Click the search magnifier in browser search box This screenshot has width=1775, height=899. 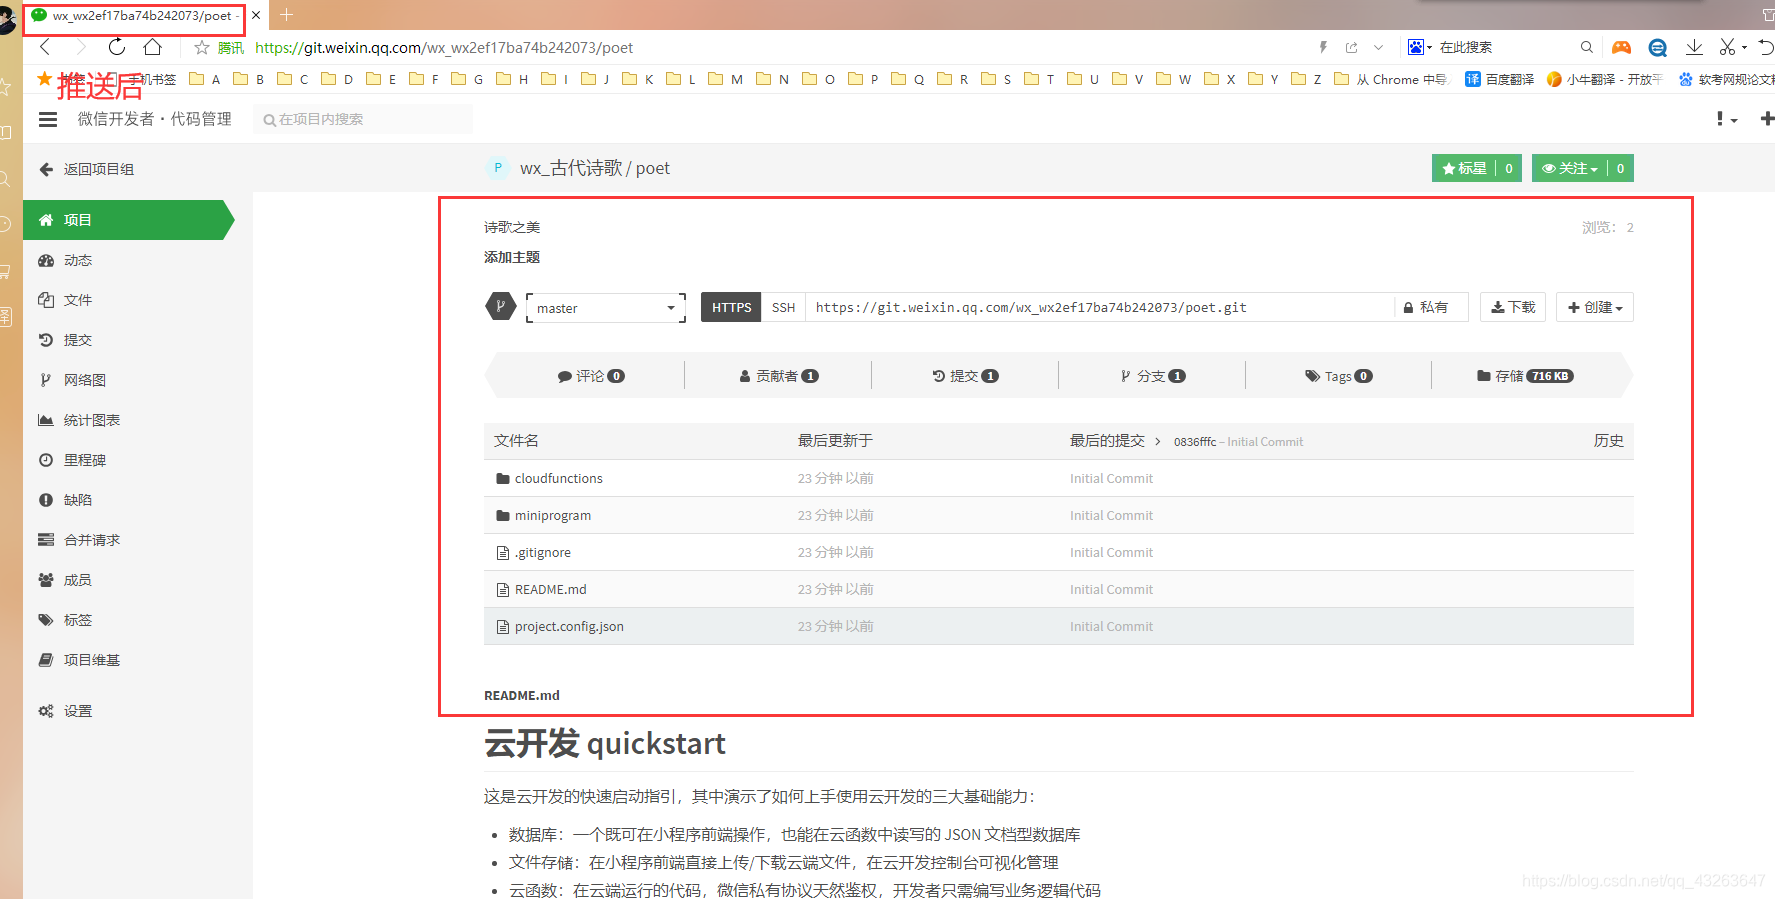click(x=1586, y=47)
